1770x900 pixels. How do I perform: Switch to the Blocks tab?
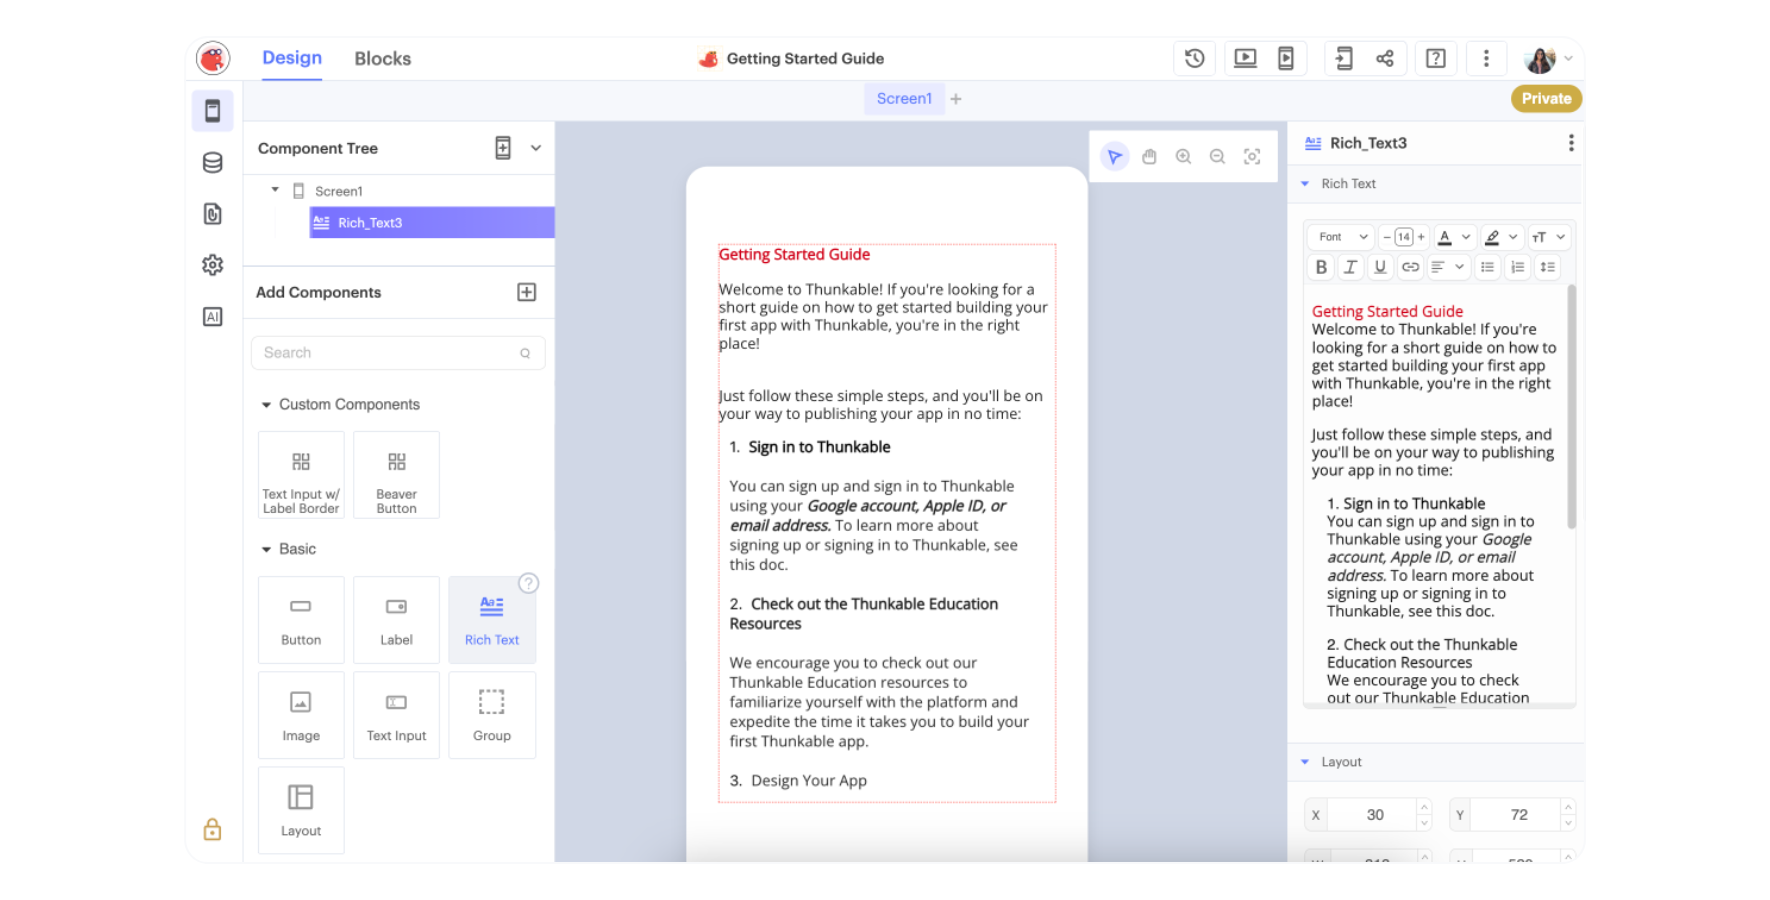click(x=383, y=59)
